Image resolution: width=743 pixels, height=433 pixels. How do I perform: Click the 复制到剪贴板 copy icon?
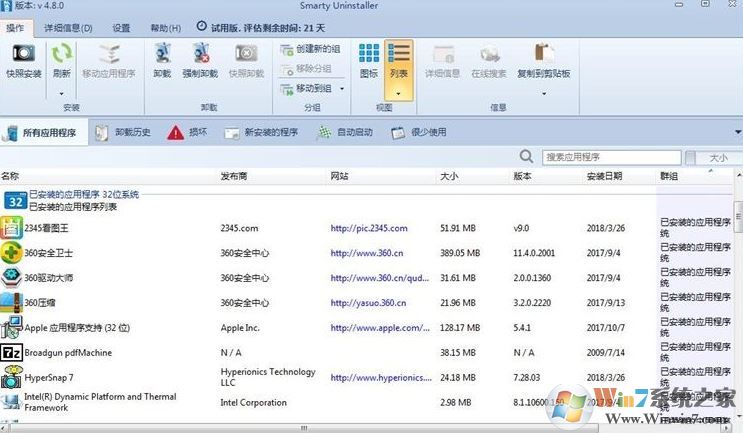coord(544,53)
